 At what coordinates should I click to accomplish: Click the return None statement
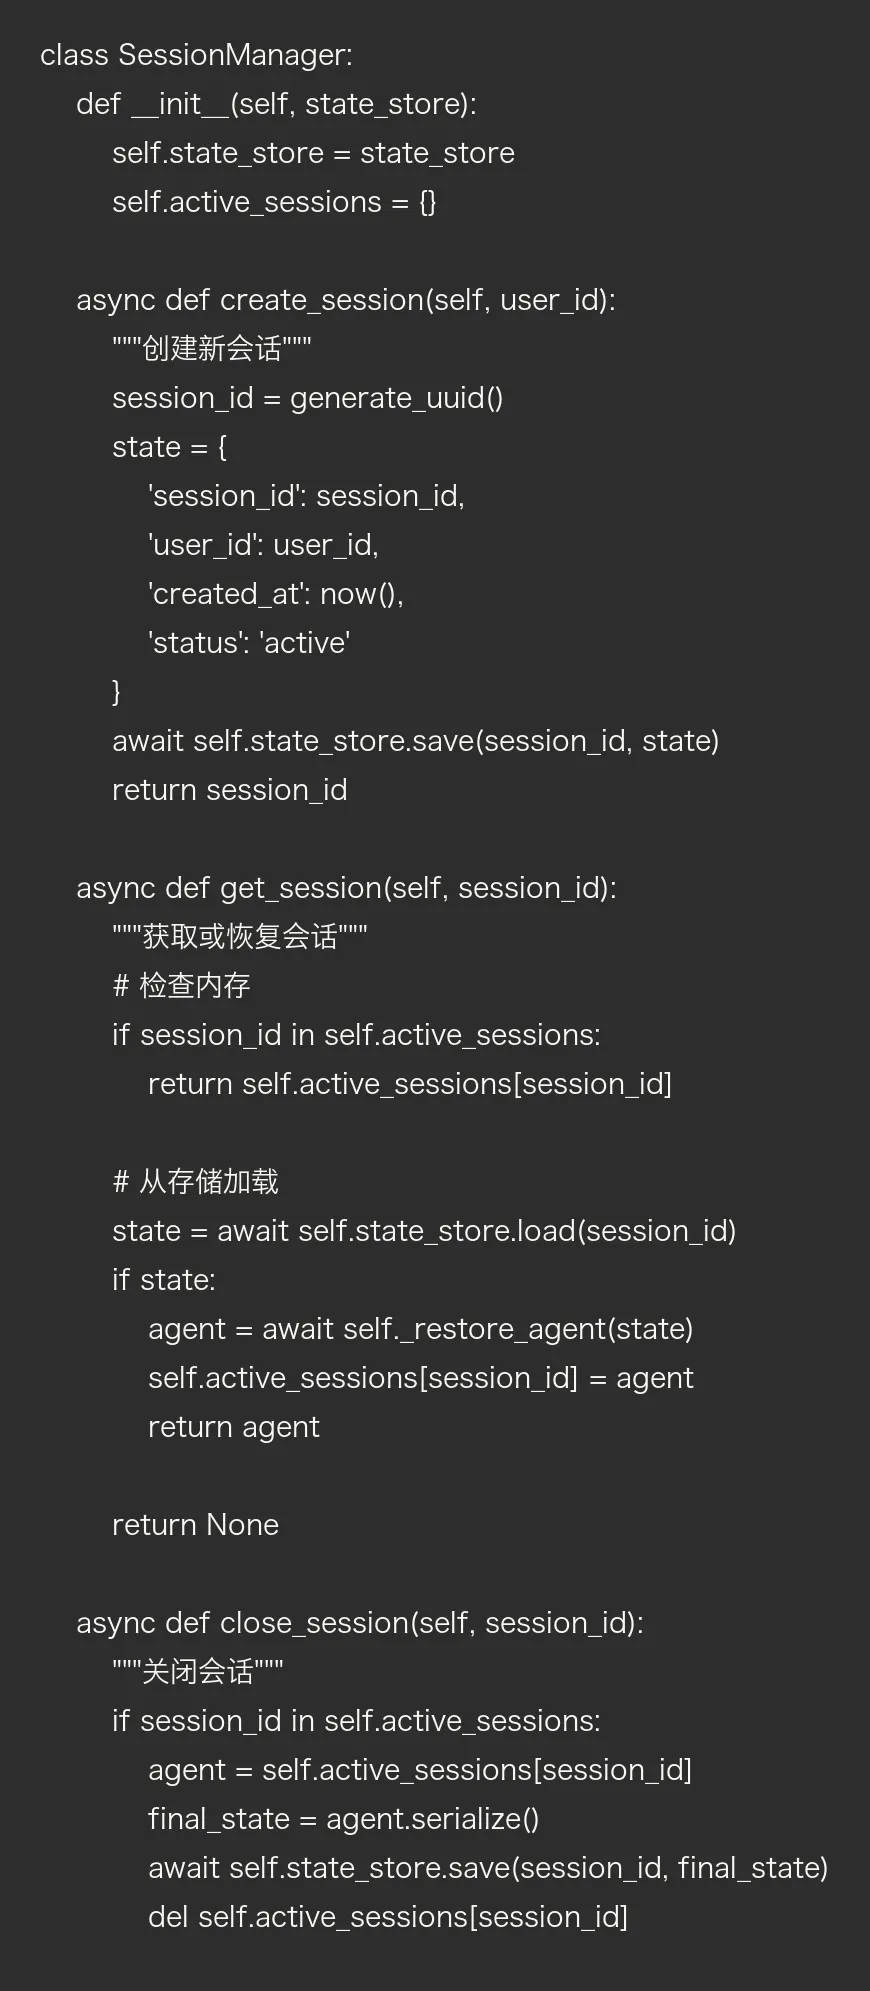click(x=195, y=1525)
